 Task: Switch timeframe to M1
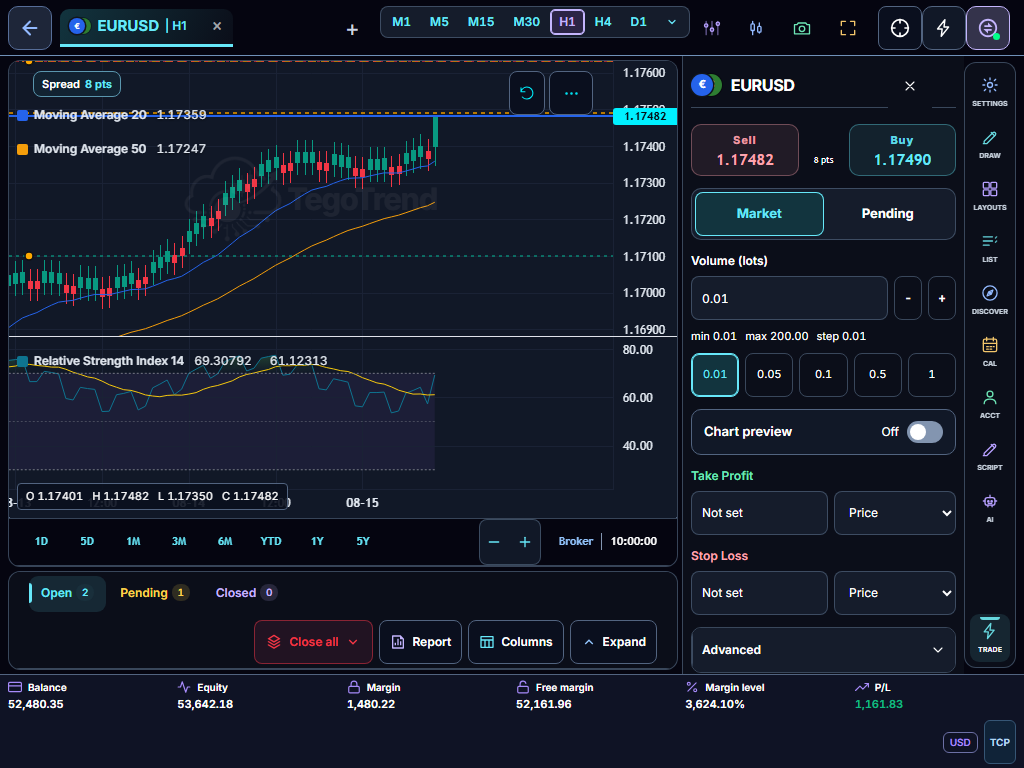401,22
